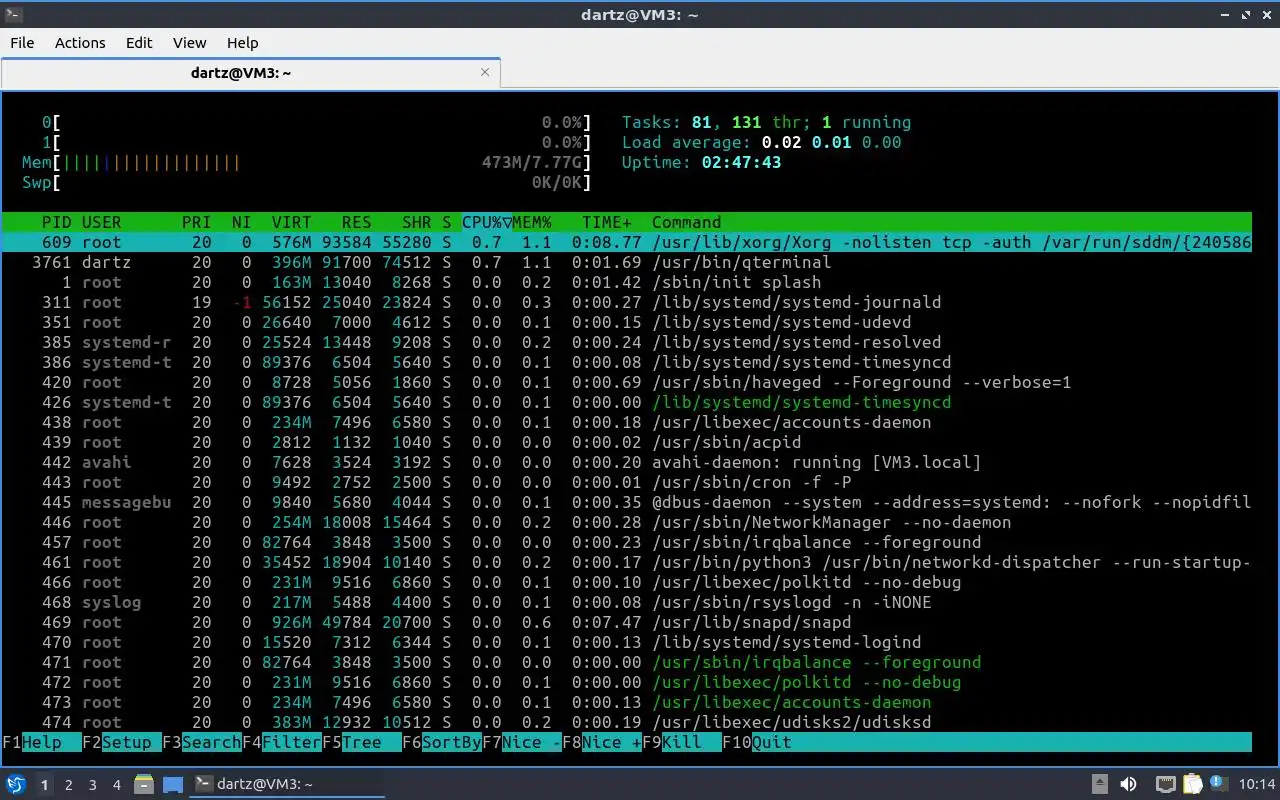
Task: Open the Help menu
Action: coord(242,43)
